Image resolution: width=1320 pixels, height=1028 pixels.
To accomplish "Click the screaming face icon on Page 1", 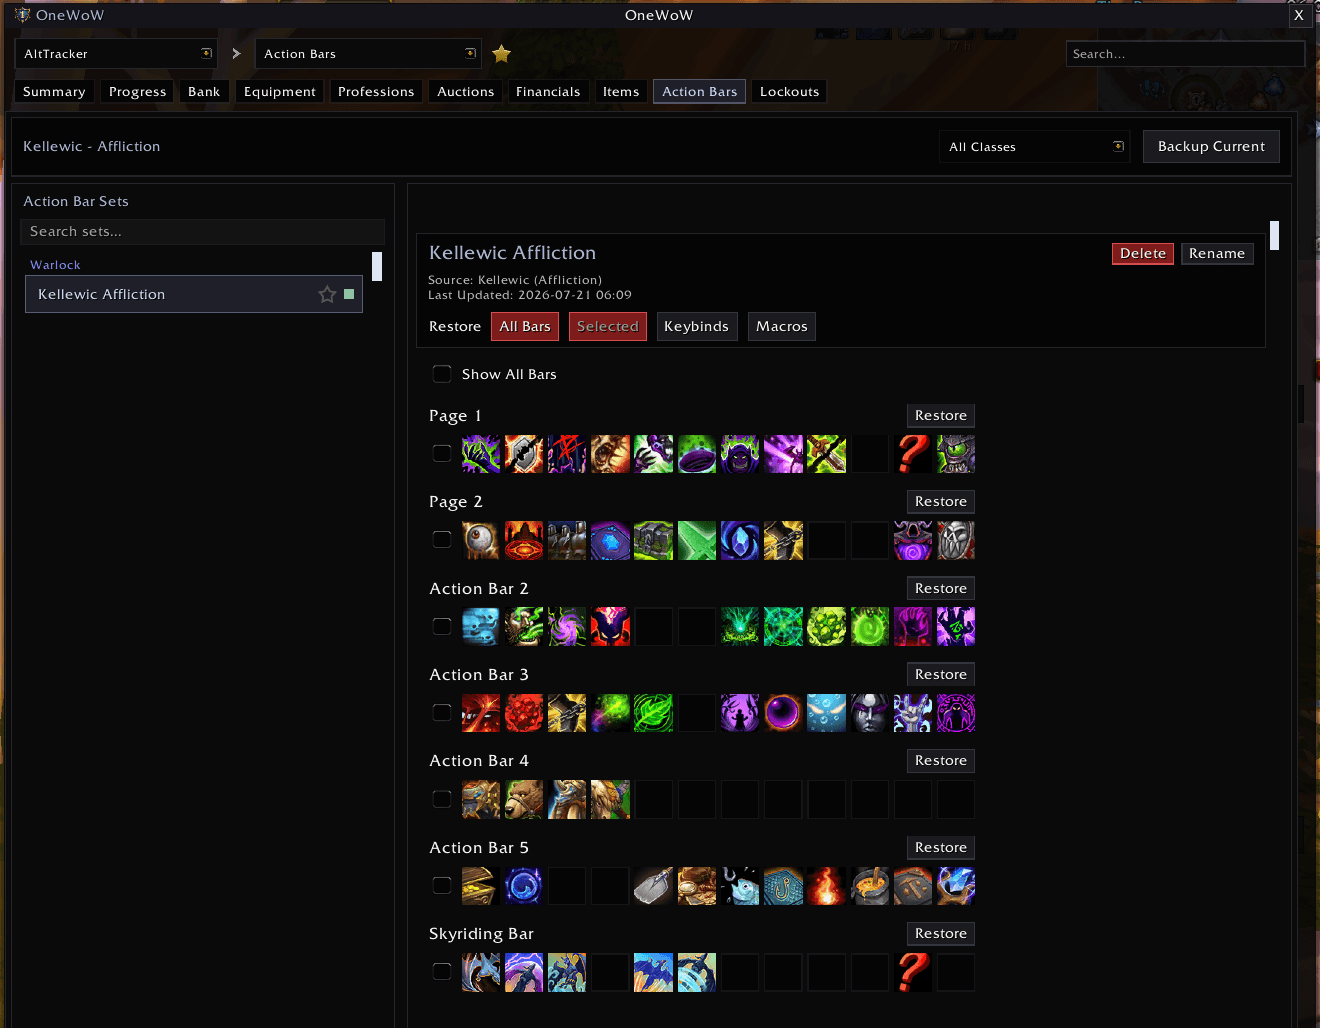I will tap(610, 454).
